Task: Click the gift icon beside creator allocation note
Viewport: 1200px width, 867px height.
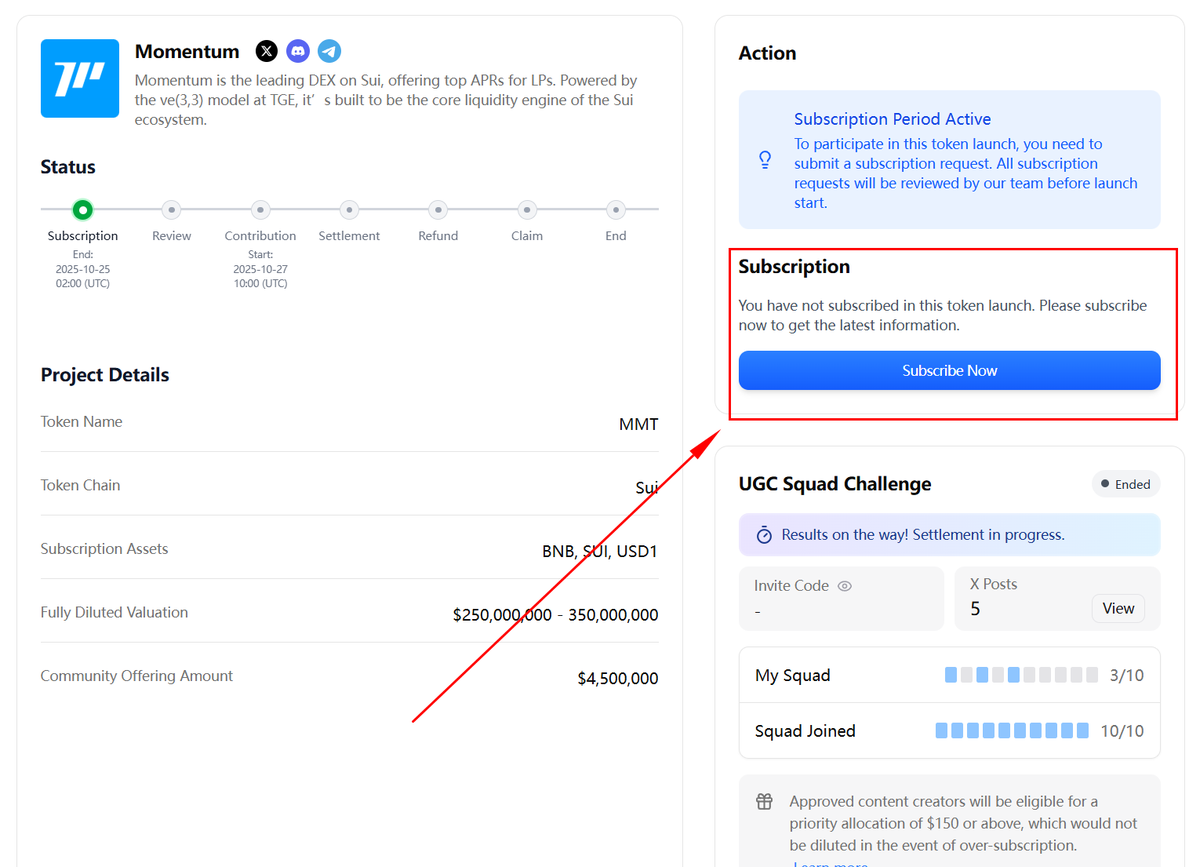Action: point(764,802)
